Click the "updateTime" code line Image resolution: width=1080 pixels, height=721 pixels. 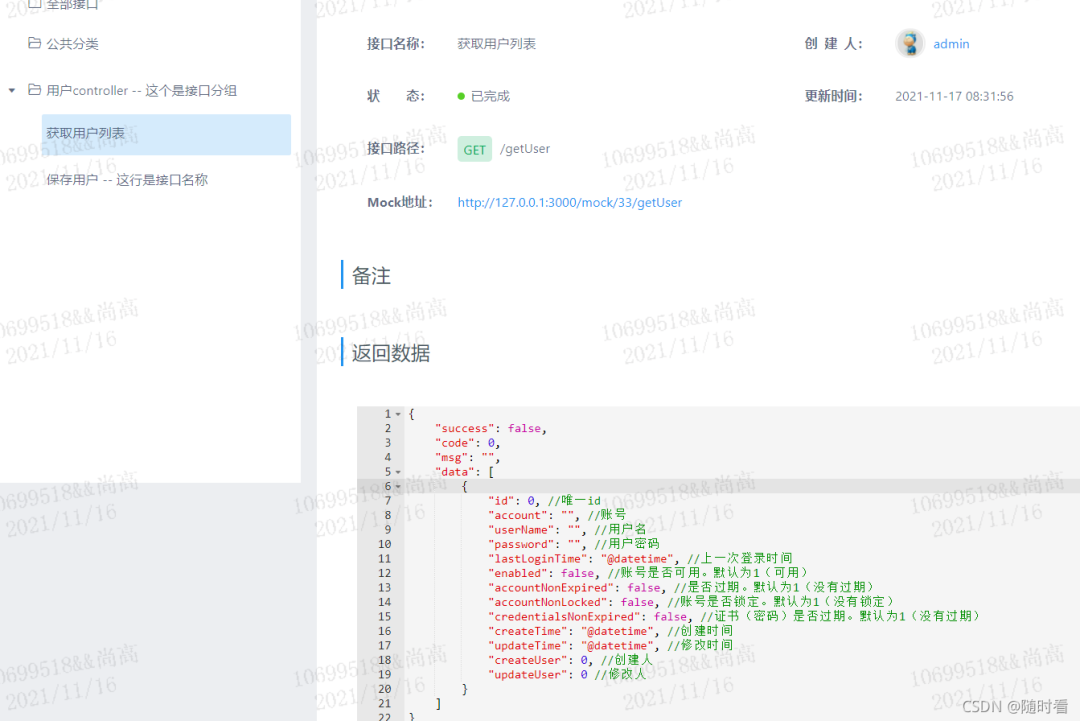[x=610, y=645]
